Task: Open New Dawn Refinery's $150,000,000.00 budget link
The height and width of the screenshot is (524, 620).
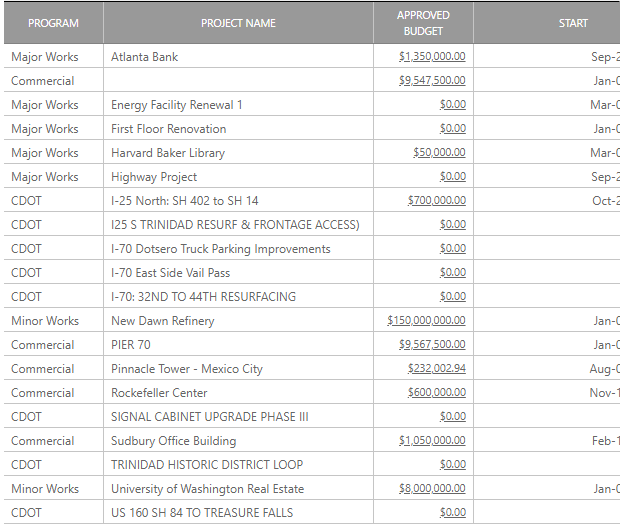Action: (426, 320)
